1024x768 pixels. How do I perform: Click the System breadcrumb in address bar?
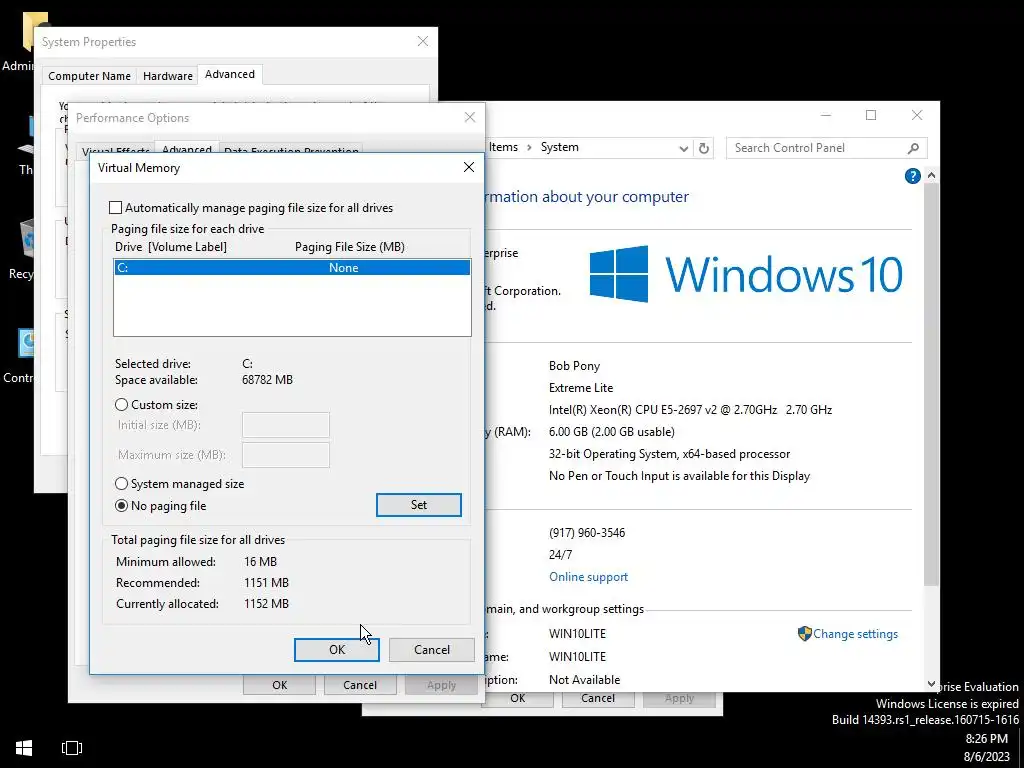(560, 147)
